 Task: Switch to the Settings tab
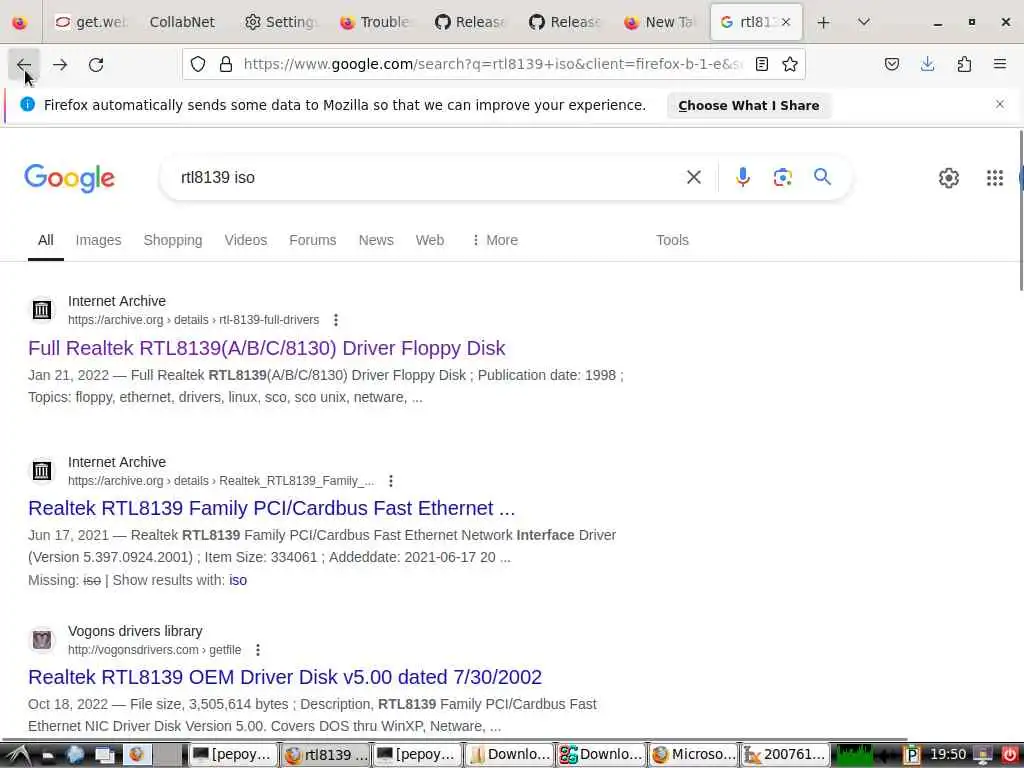(280, 22)
